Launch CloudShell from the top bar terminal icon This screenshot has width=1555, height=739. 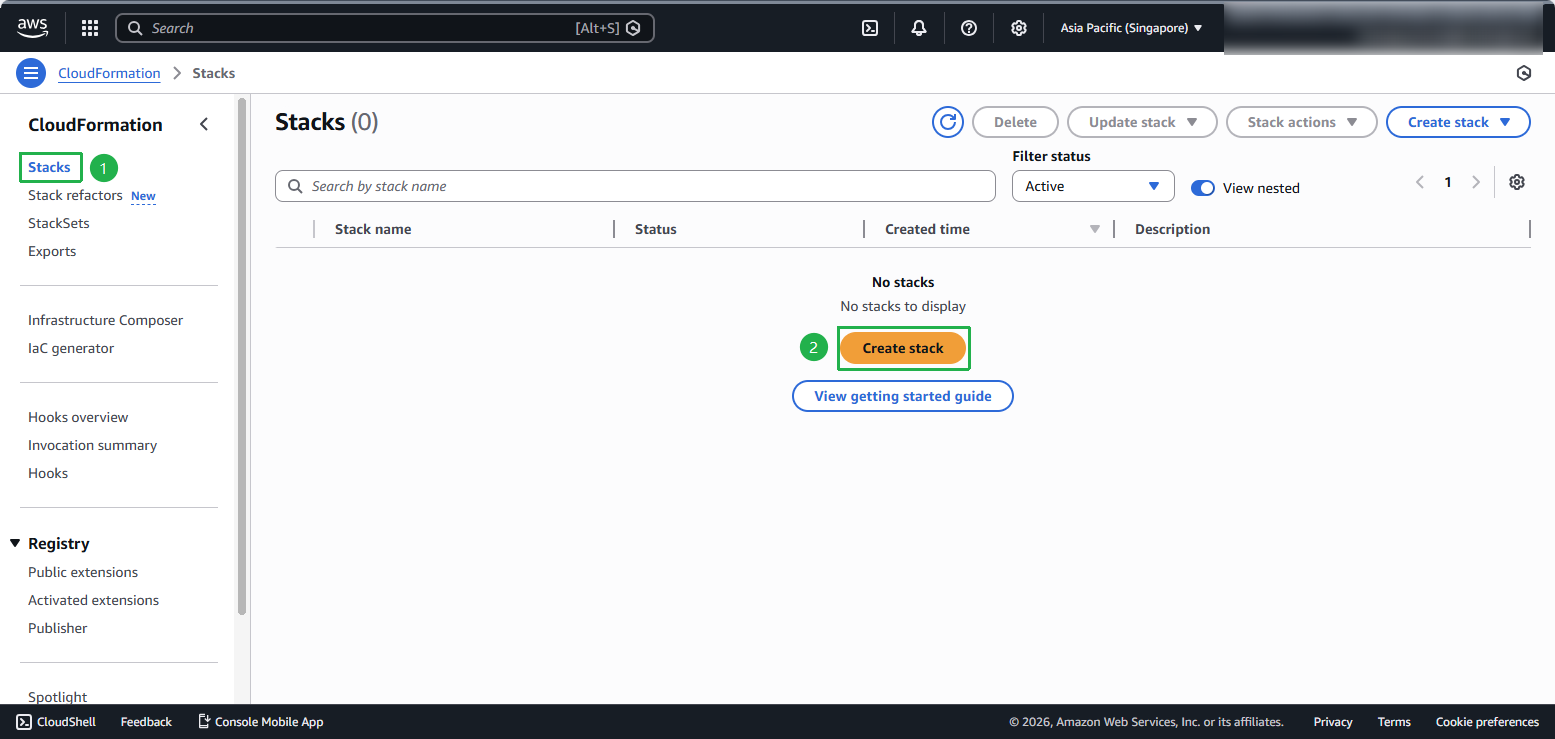pyautogui.click(x=868, y=27)
